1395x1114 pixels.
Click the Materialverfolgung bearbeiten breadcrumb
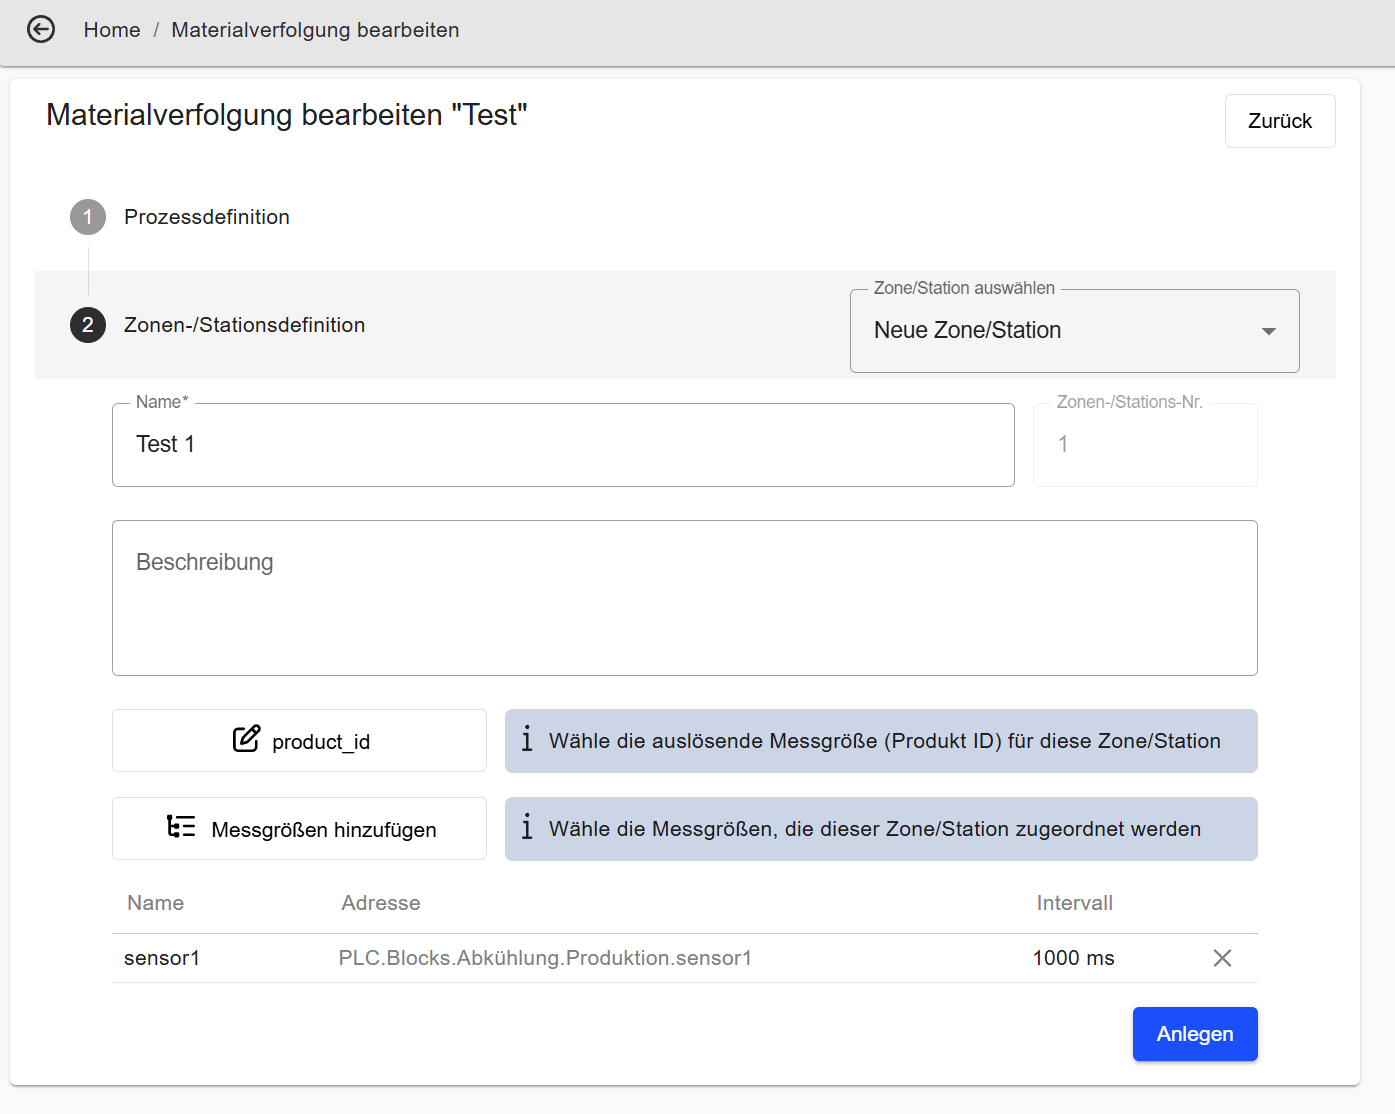point(315,30)
